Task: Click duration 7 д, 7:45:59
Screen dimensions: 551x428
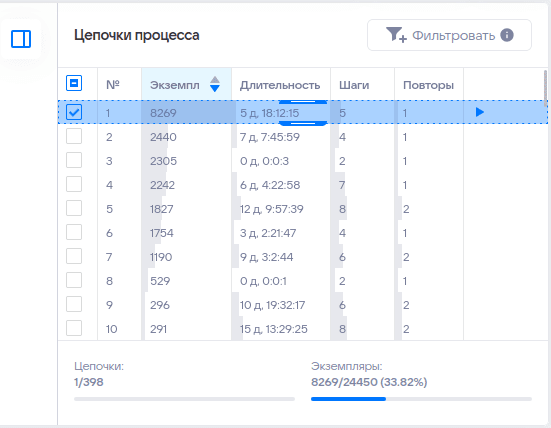Action: click(270, 137)
